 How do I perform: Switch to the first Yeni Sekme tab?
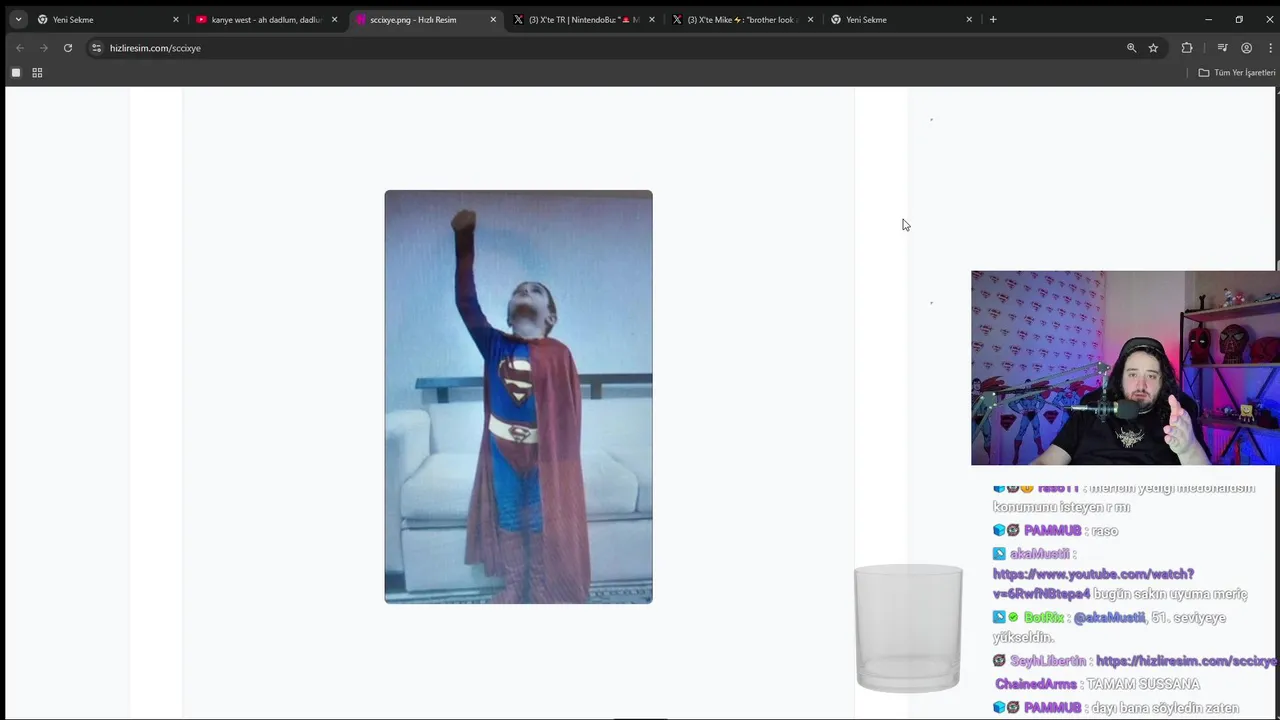[x=108, y=19]
